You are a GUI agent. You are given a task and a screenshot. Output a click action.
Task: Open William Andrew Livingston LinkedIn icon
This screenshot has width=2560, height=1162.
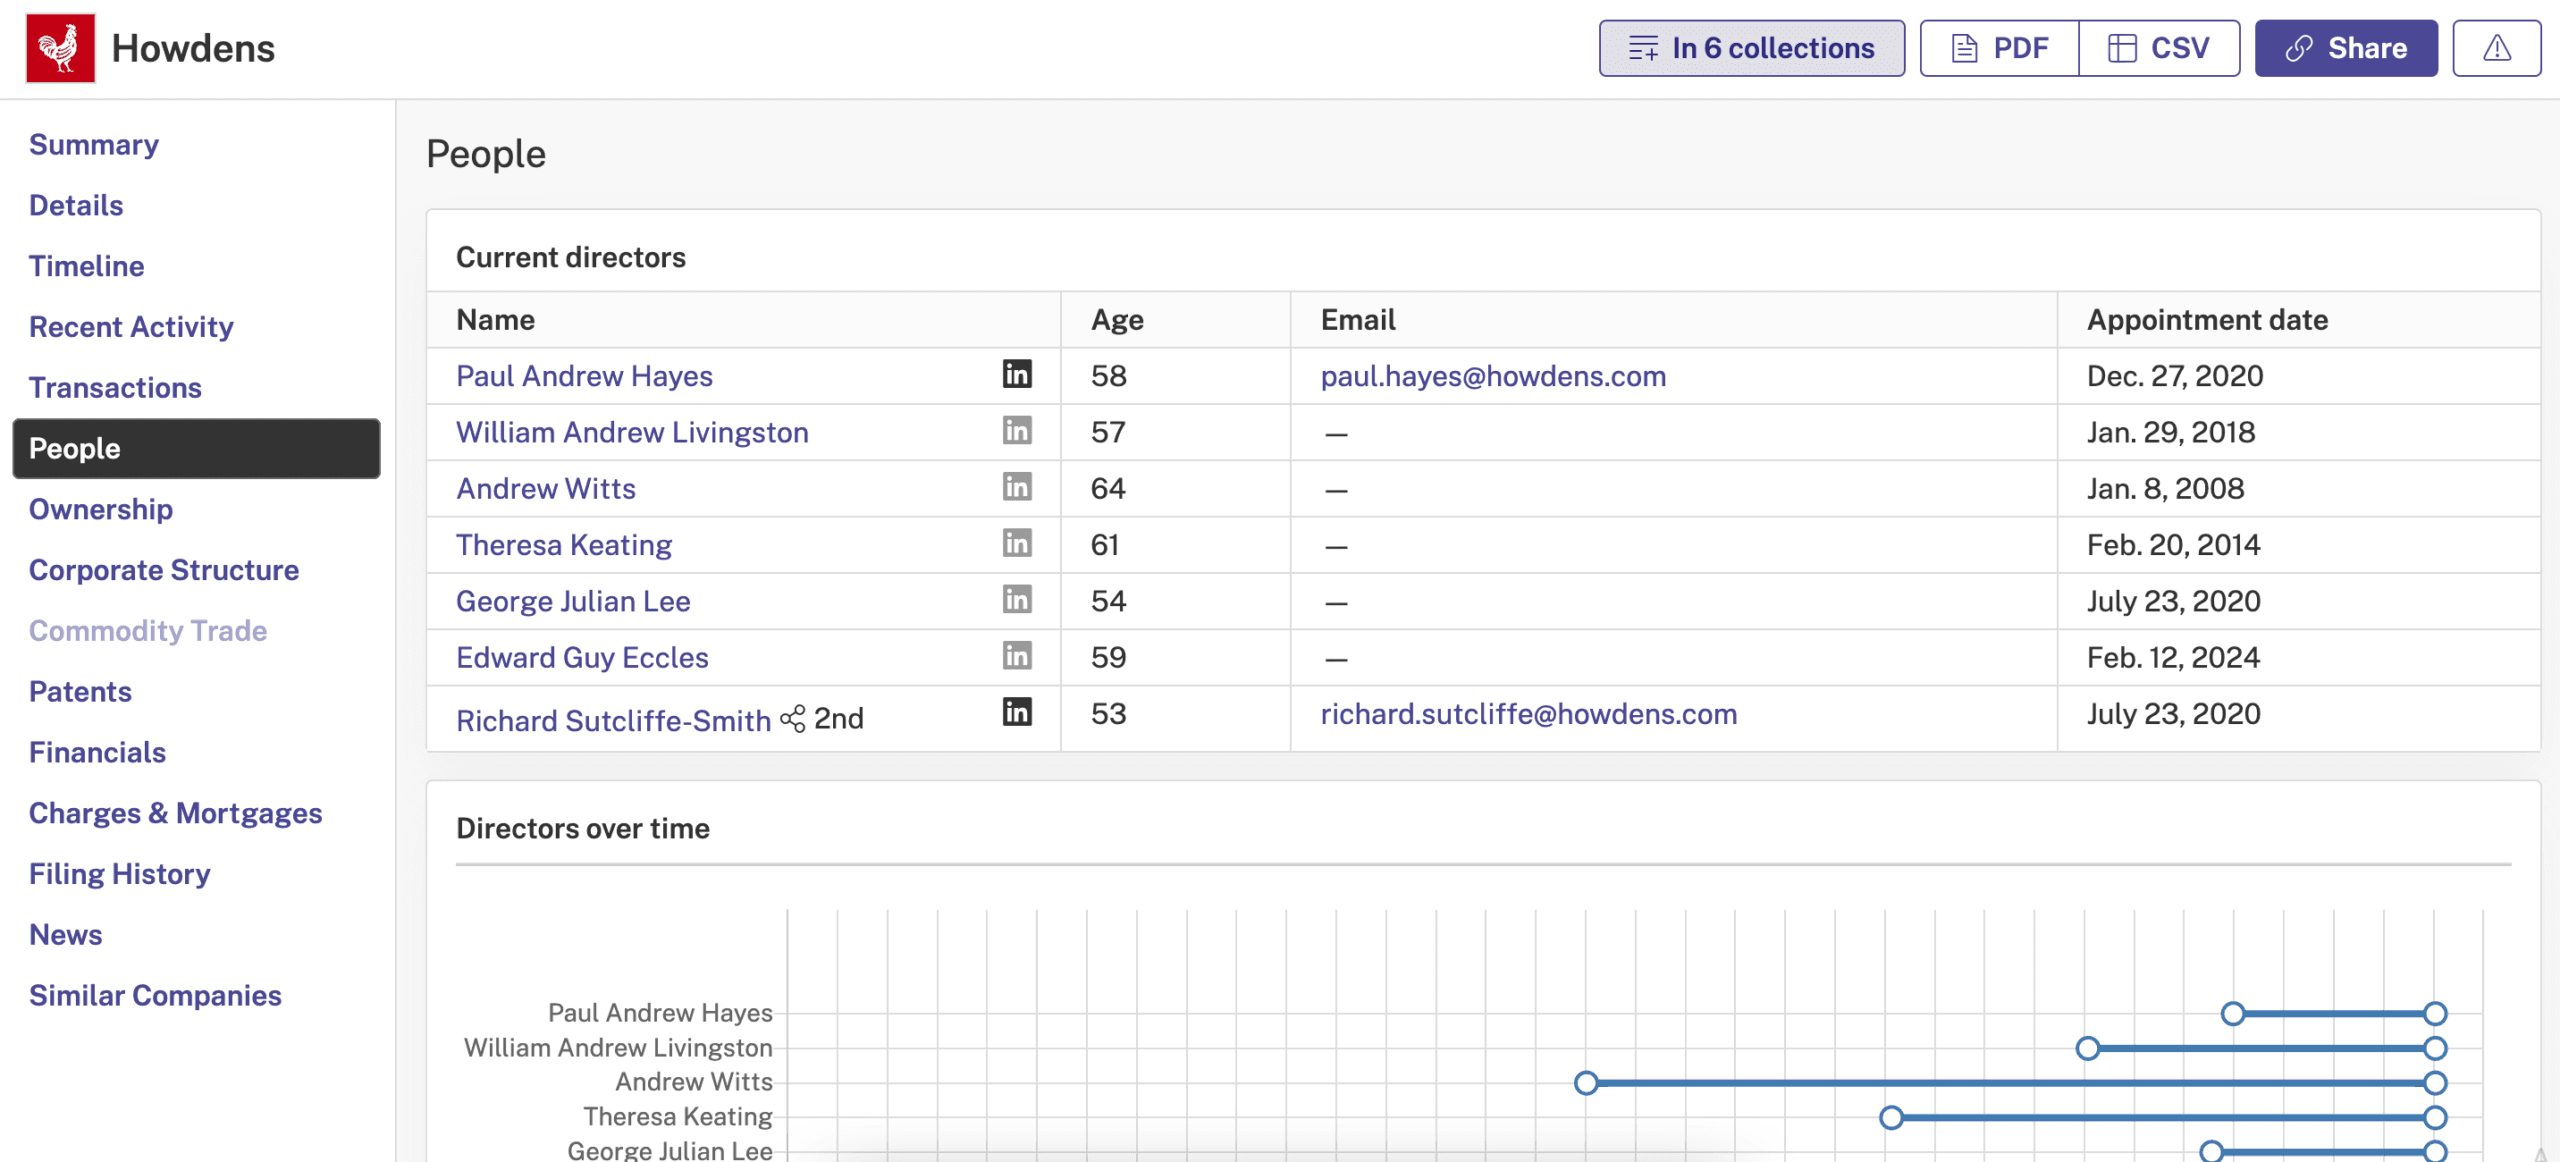(1016, 430)
